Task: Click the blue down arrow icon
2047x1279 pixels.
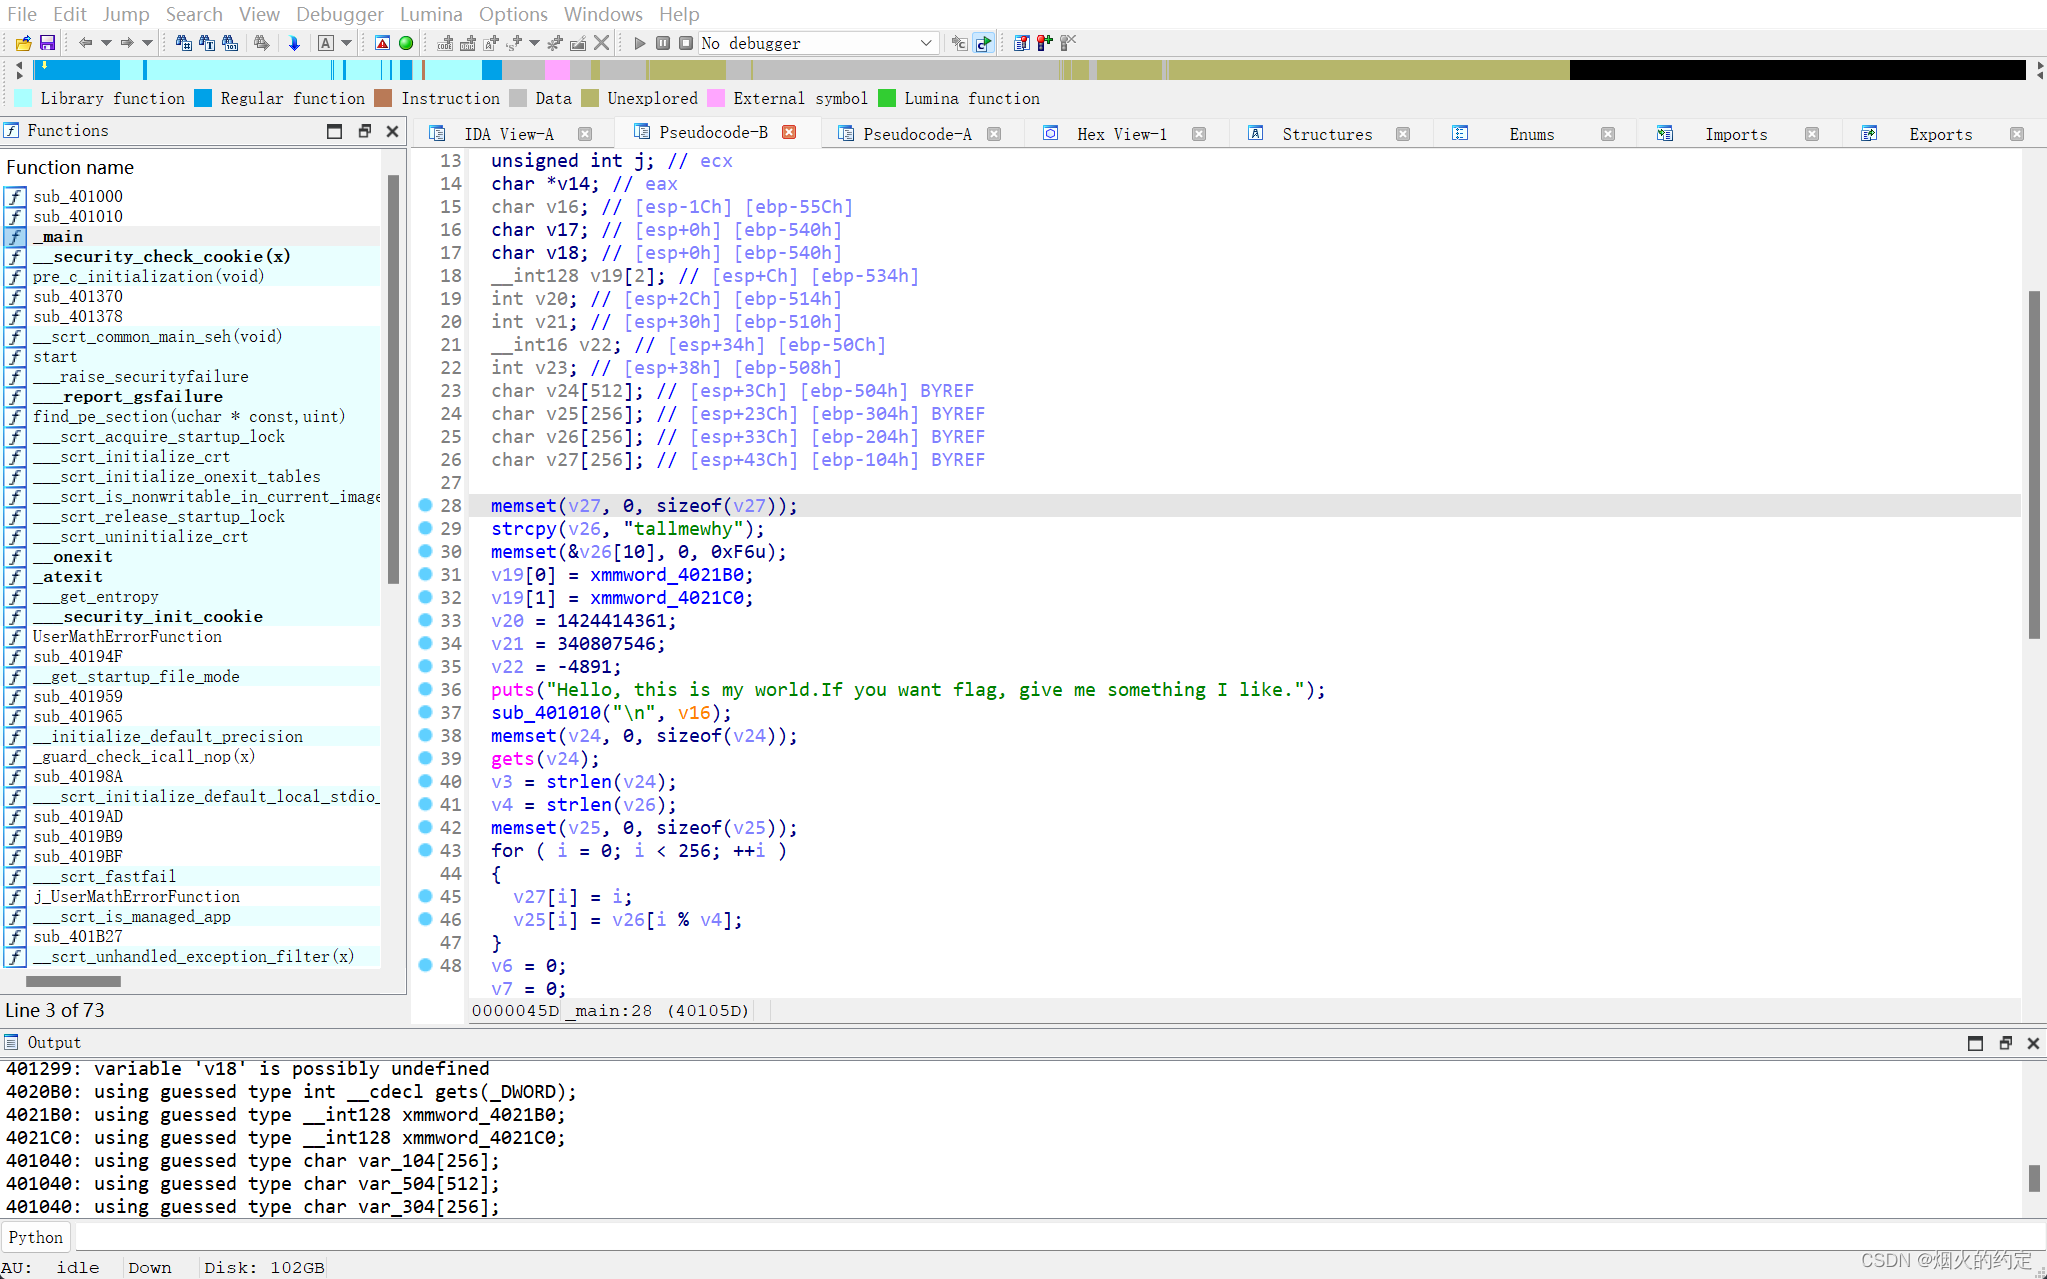Action: coord(294,43)
